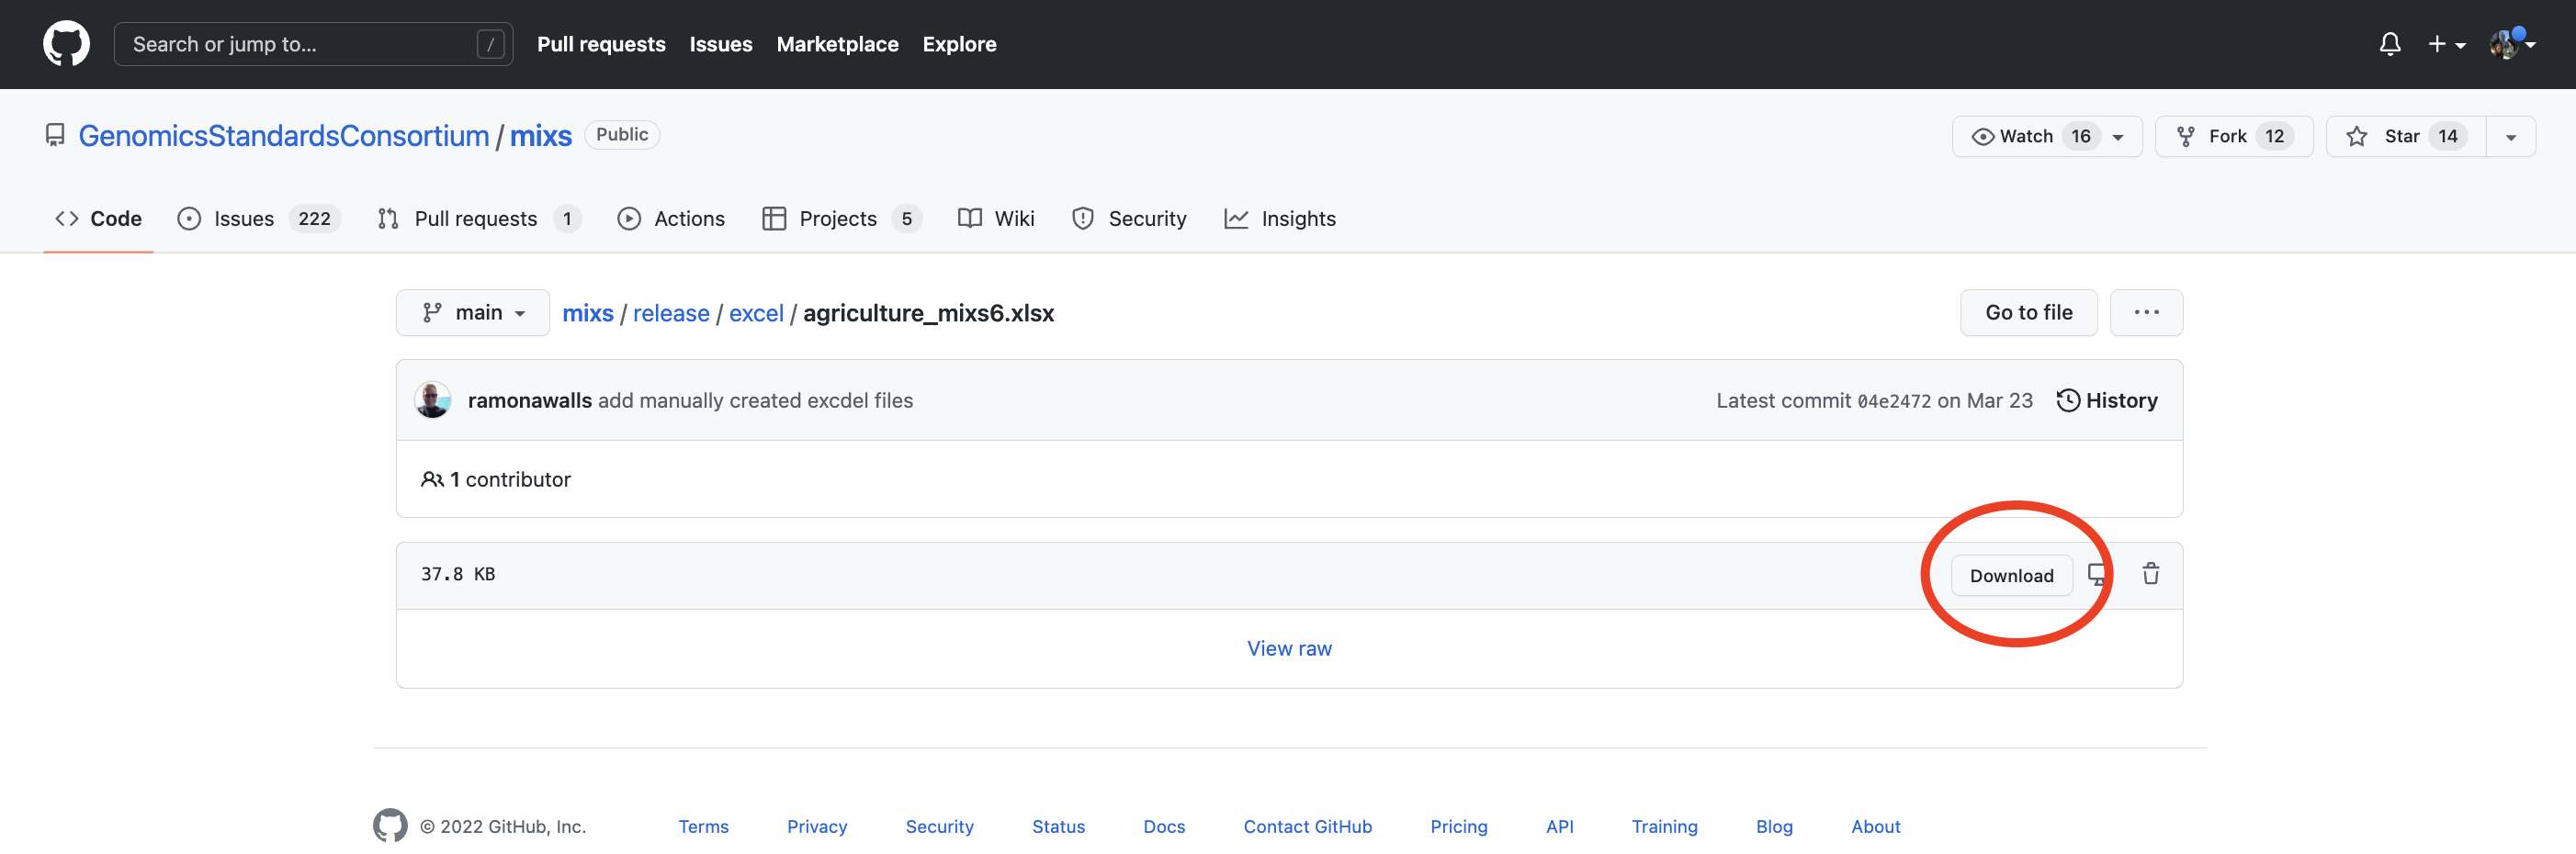Switch to the Issues tab

(259, 218)
